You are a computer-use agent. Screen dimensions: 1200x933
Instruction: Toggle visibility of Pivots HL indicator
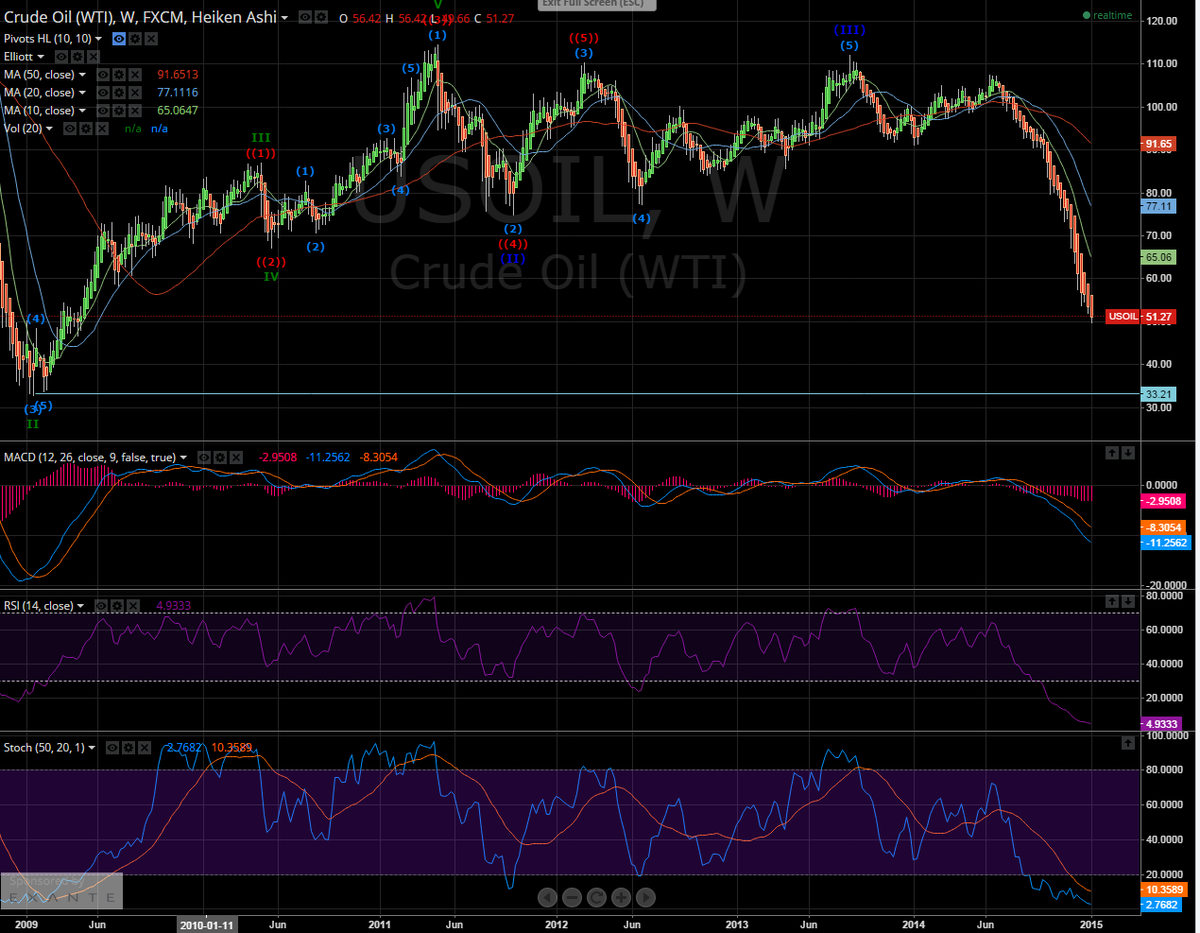119,39
